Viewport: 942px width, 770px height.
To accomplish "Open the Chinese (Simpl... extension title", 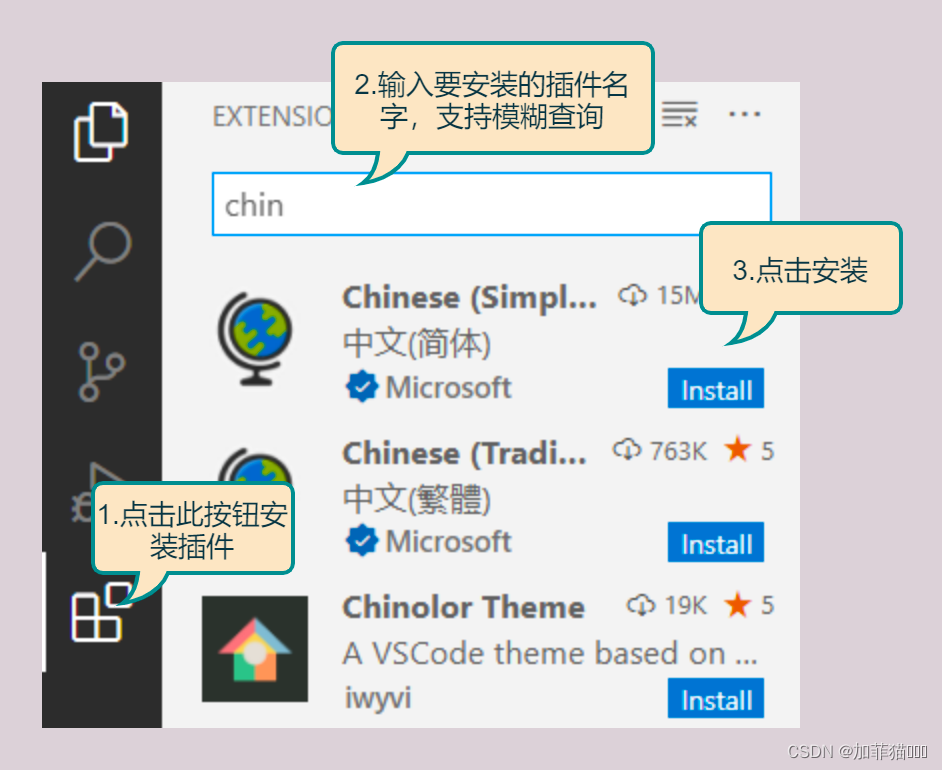I will [x=469, y=298].
